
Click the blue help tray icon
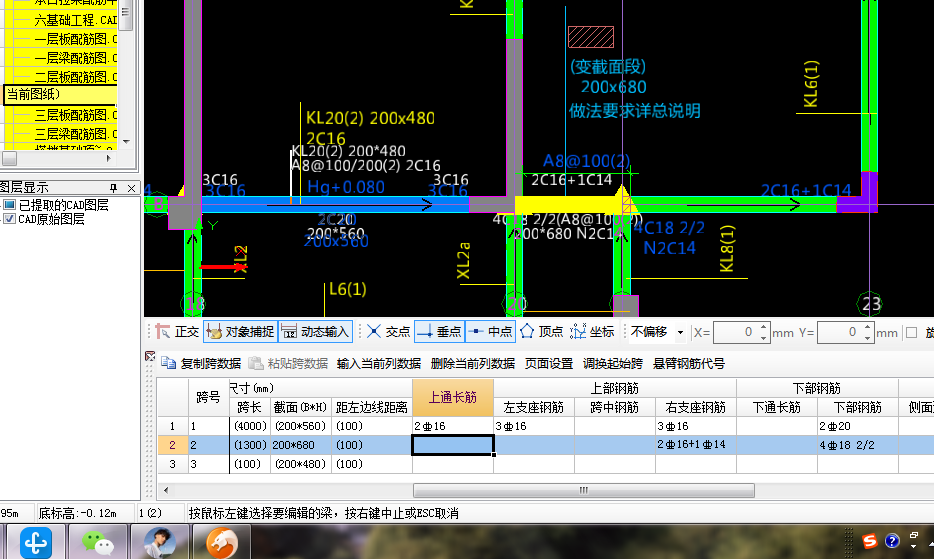tap(892, 541)
